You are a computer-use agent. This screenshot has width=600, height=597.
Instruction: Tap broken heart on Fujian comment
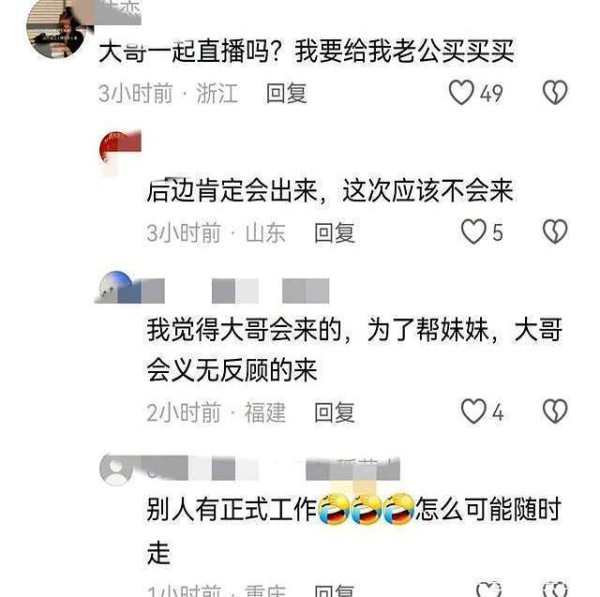pyautogui.click(x=555, y=411)
